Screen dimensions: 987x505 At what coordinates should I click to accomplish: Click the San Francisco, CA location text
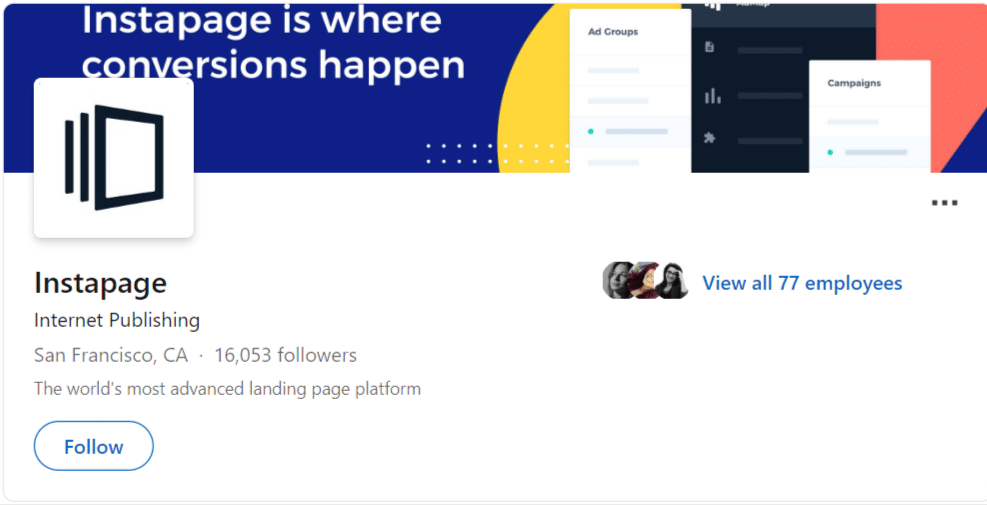pos(111,355)
